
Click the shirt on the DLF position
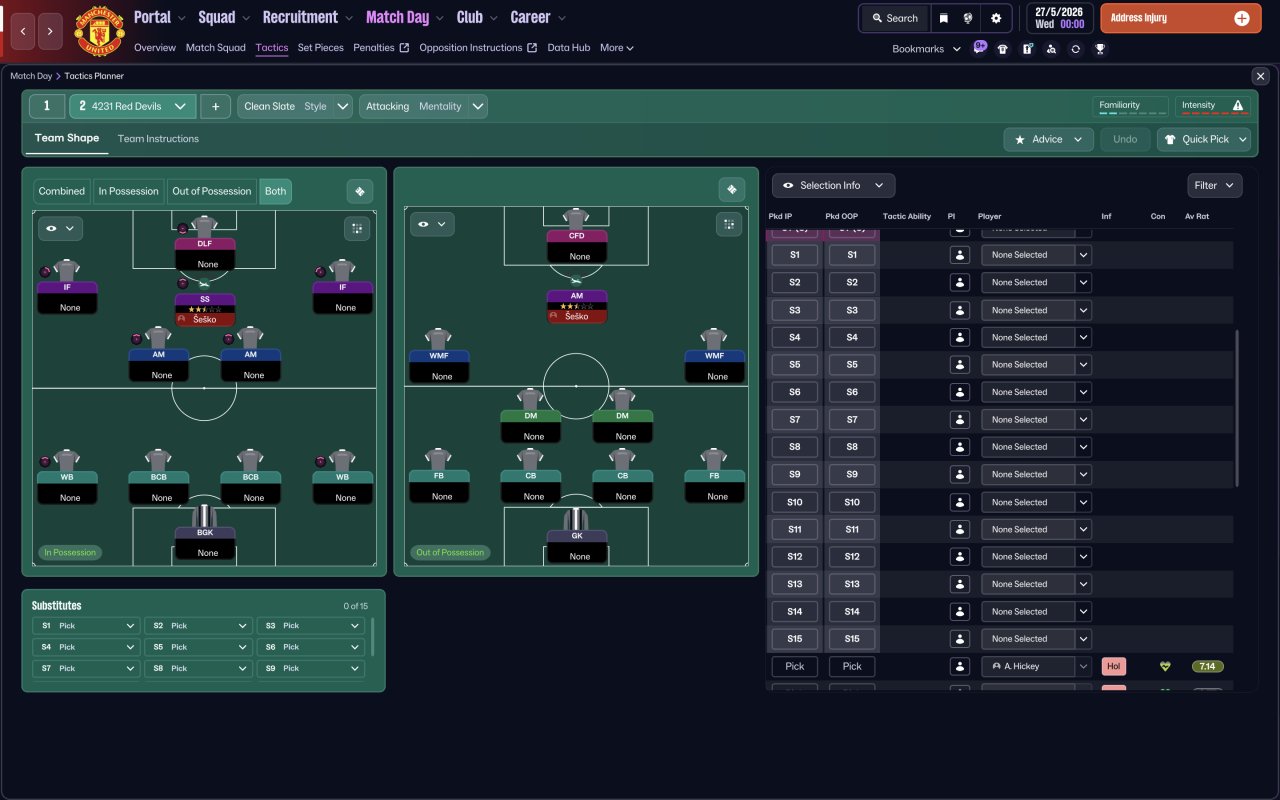(205, 226)
